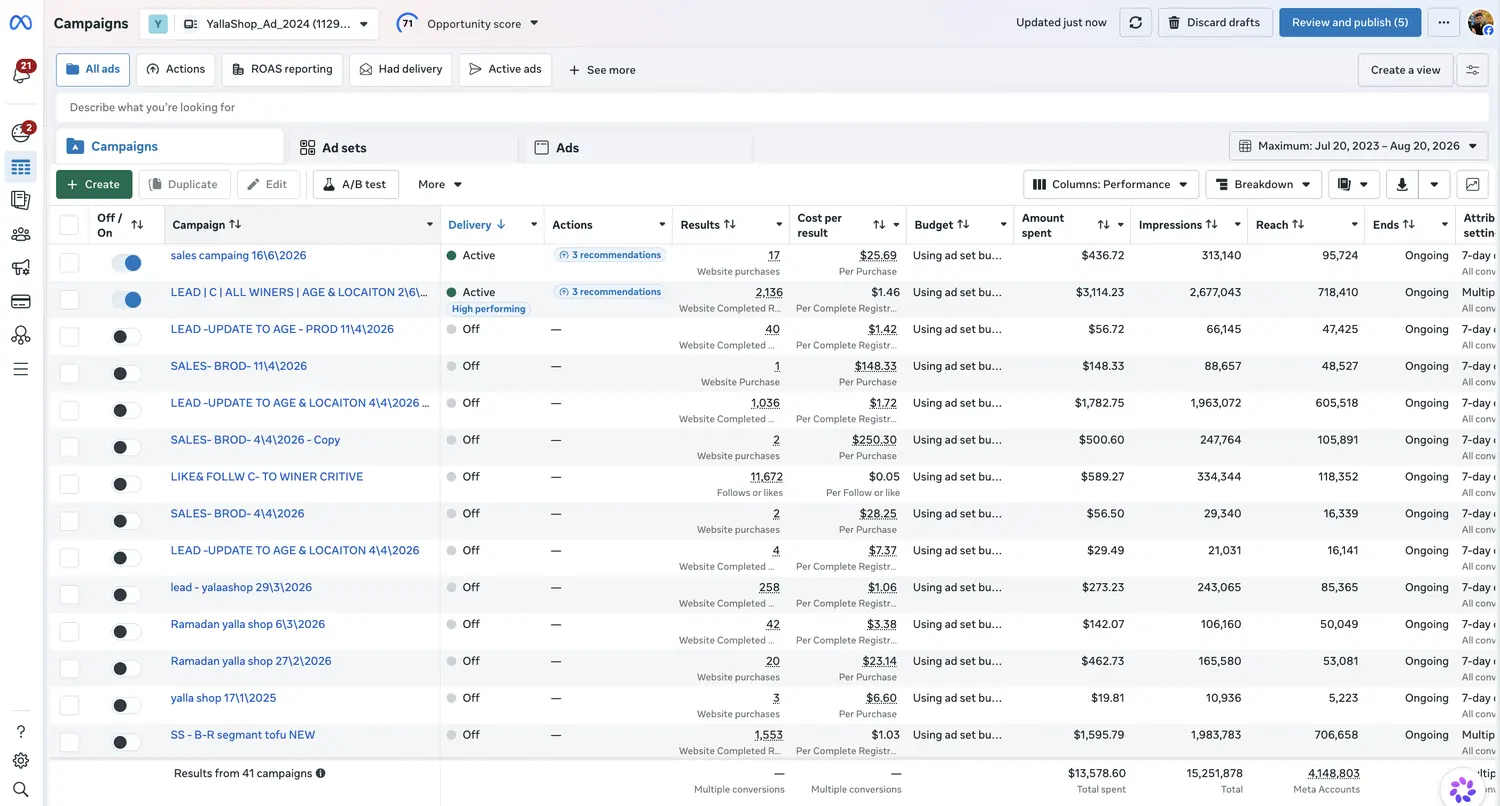Toggle the LEAD | C | ALL WINERS campaign off

click(127, 300)
